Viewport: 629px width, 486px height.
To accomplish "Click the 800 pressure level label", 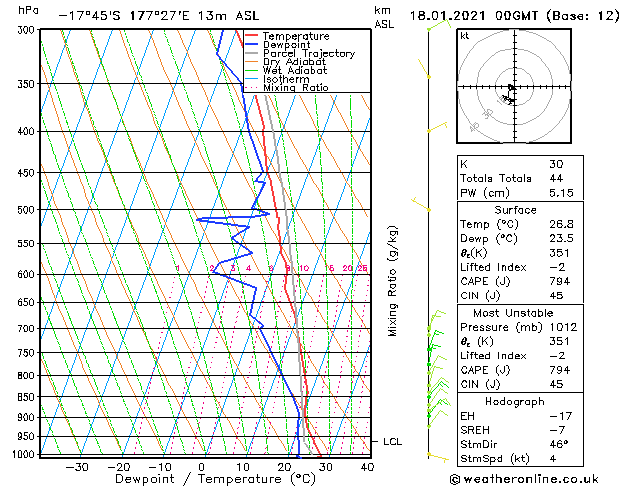I will pos(28,376).
